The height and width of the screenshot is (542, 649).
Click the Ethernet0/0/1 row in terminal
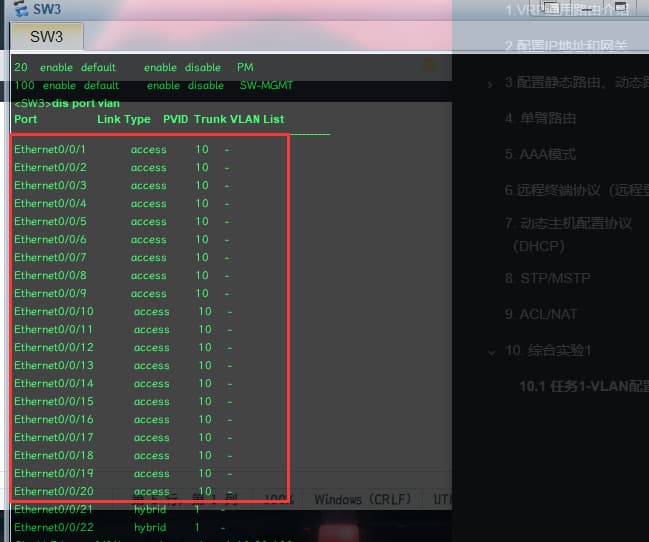(x=120, y=149)
